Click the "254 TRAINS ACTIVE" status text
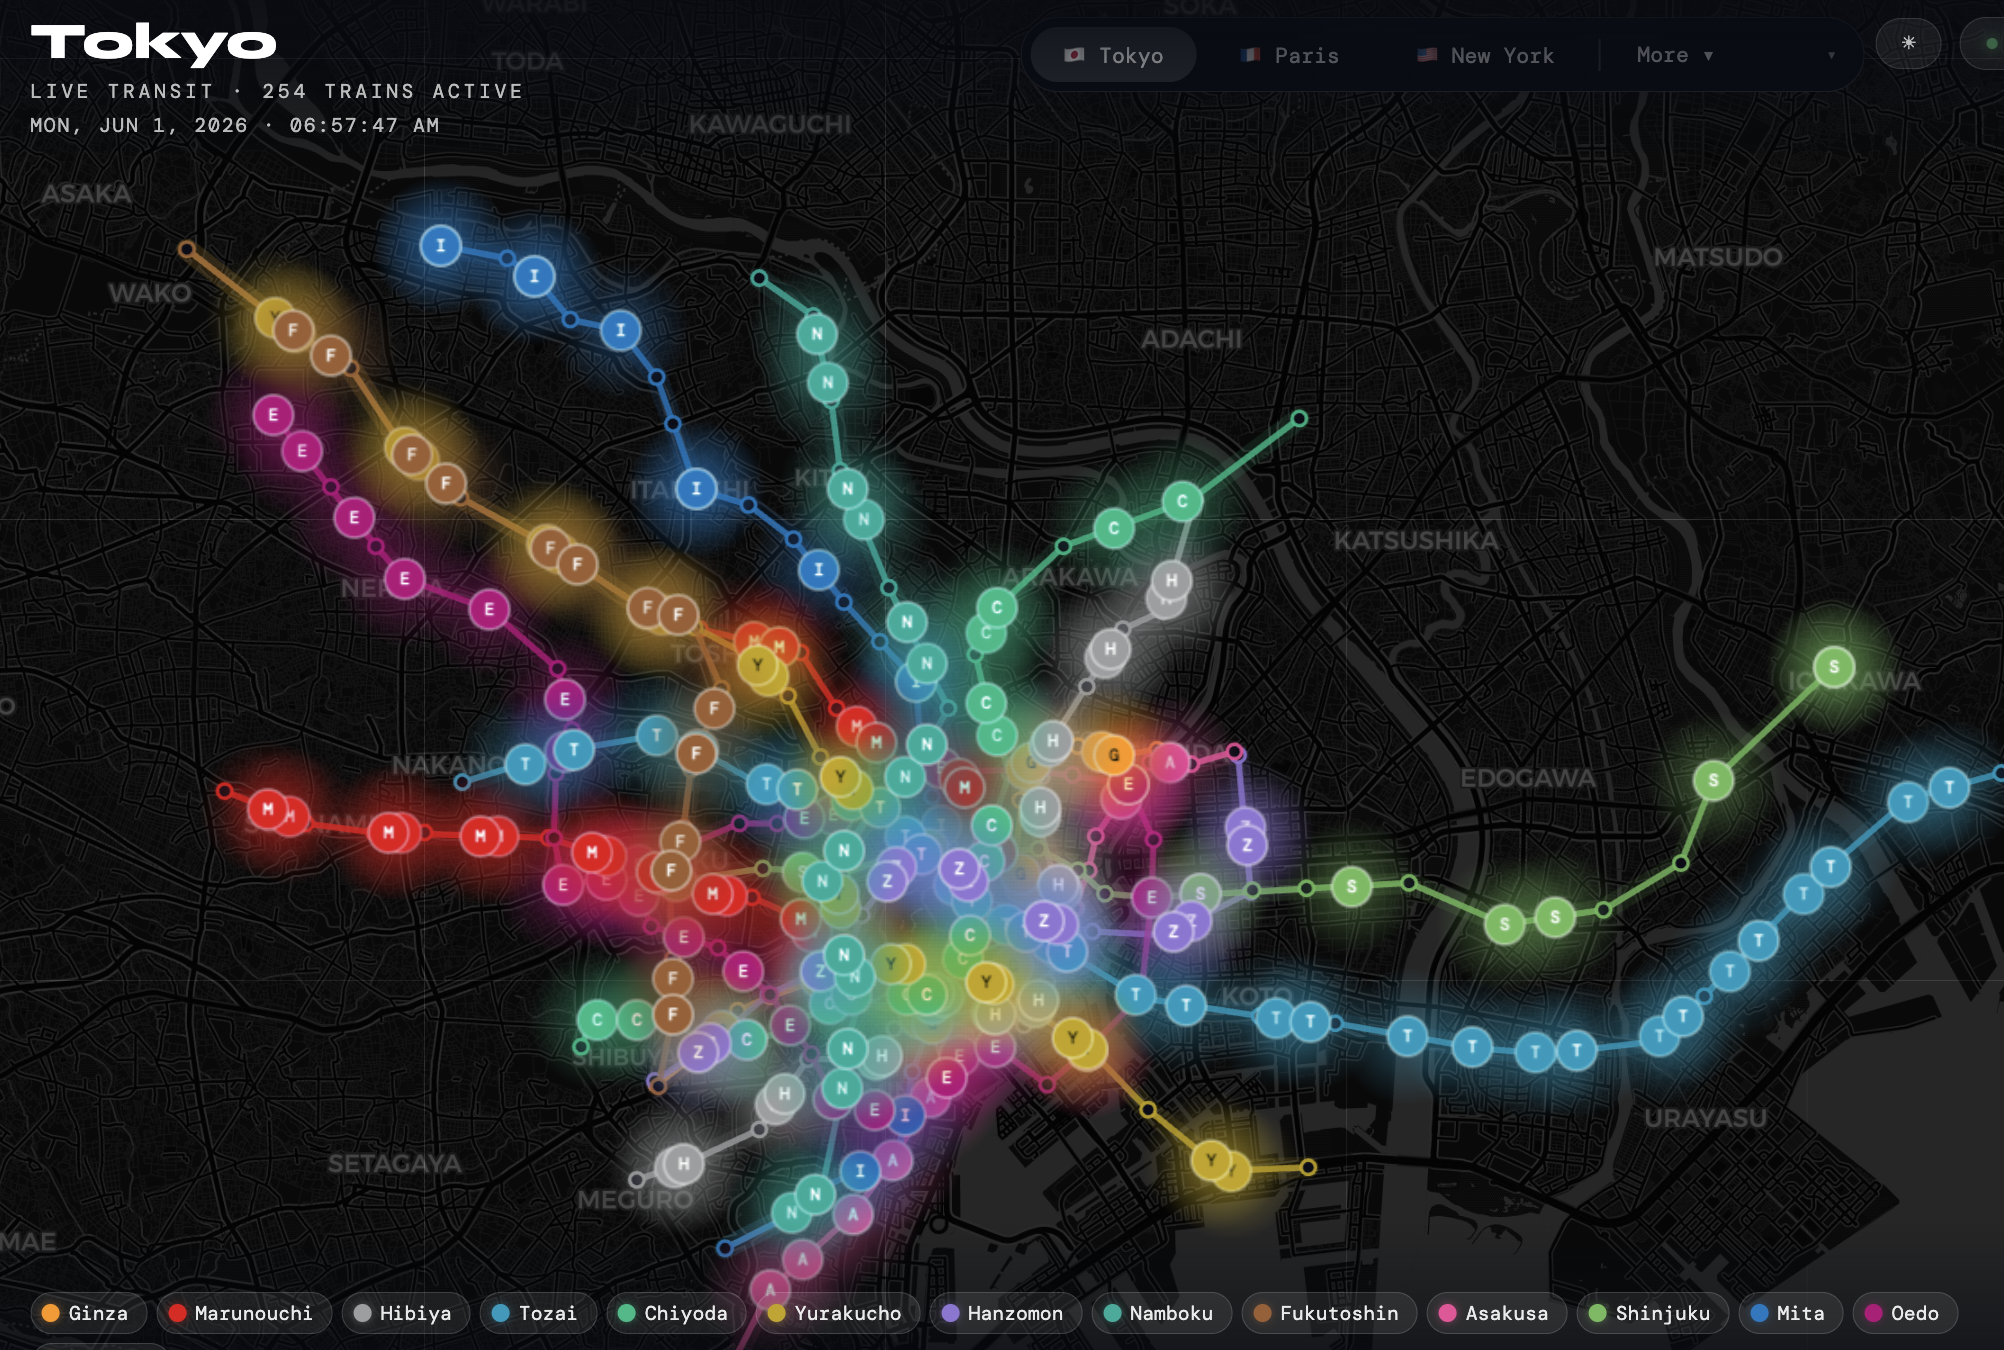Image resolution: width=2004 pixels, height=1350 pixels. pyautogui.click(x=393, y=91)
